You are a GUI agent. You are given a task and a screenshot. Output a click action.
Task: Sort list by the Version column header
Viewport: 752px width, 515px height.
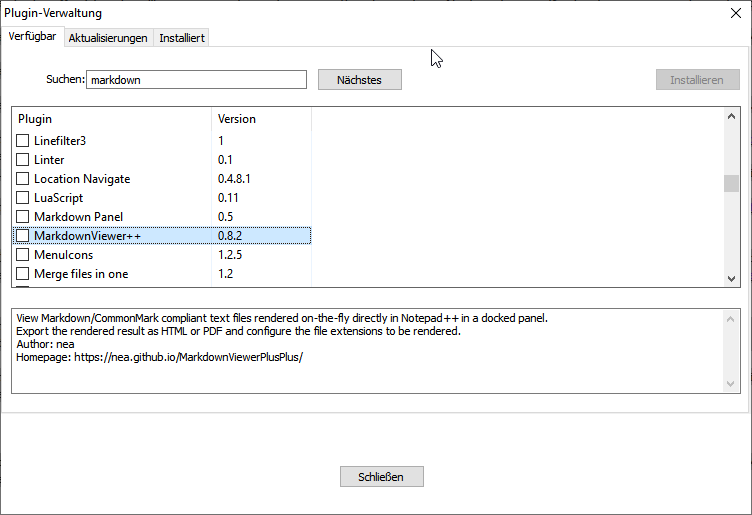tap(260, 119)
